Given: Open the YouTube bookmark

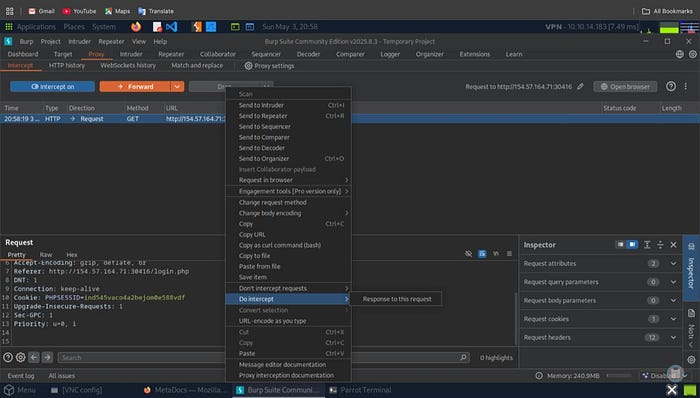Looking at the screenshot, I should [x=79, y=11].
